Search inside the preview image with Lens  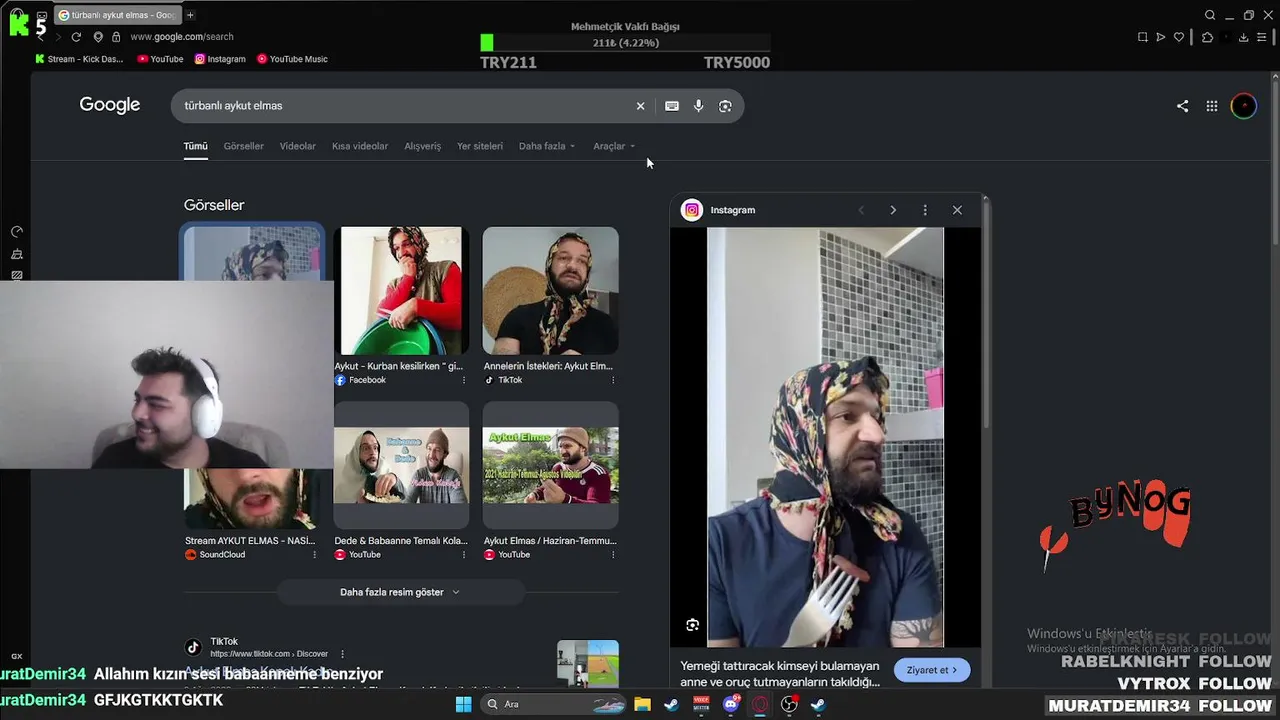click(692, 625)
